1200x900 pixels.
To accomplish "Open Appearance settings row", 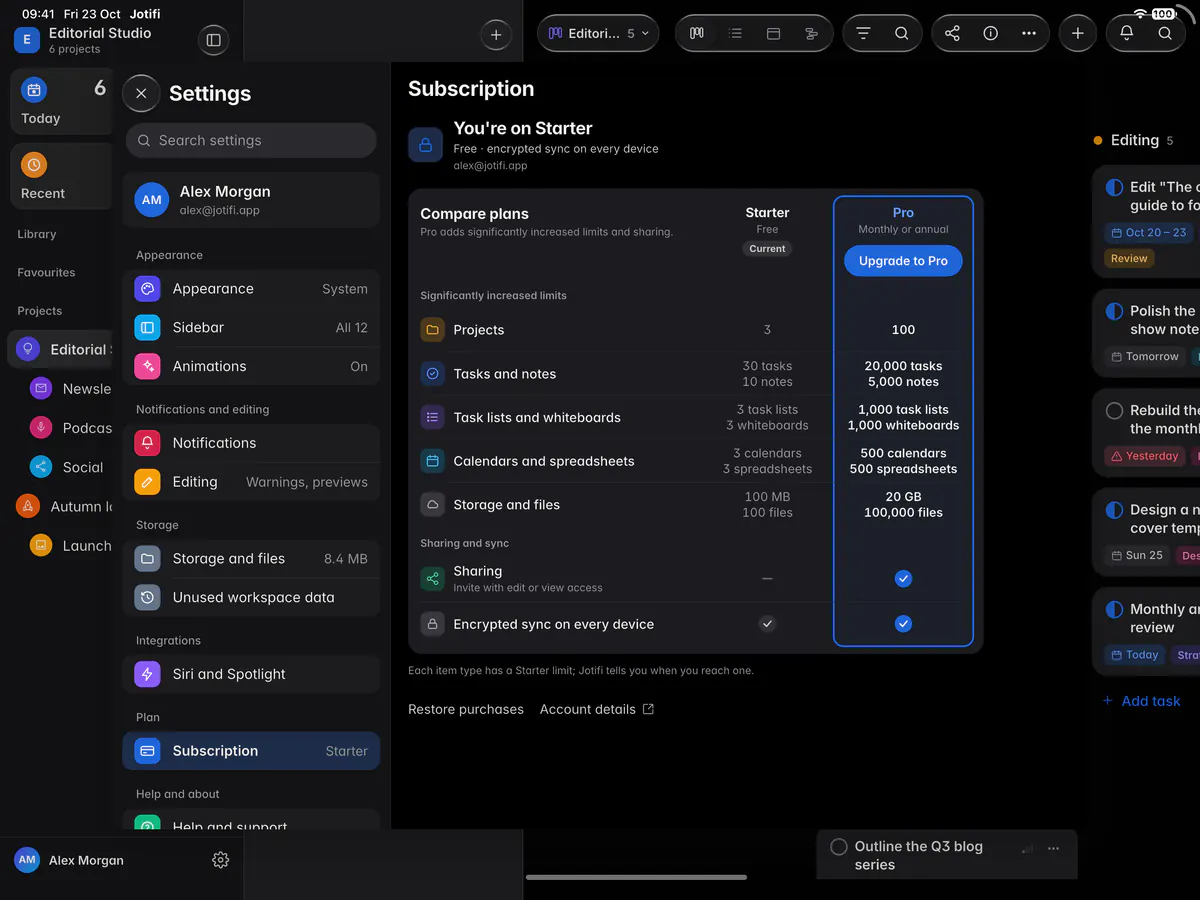I will coord(251,289).
